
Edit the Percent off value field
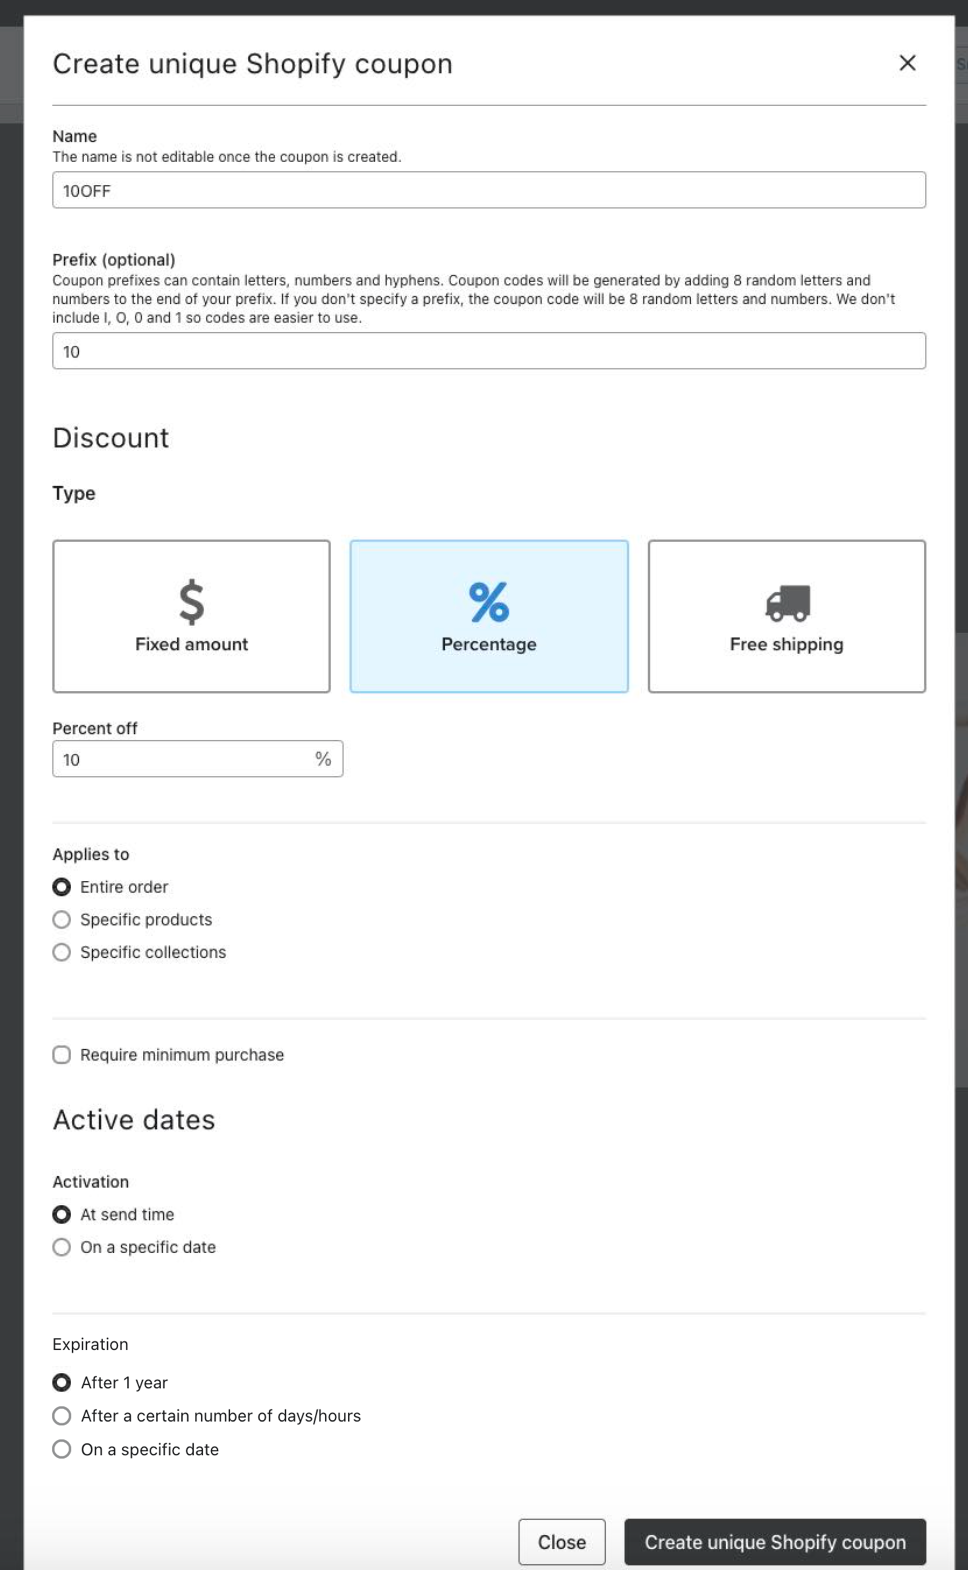tap(180, 759)
